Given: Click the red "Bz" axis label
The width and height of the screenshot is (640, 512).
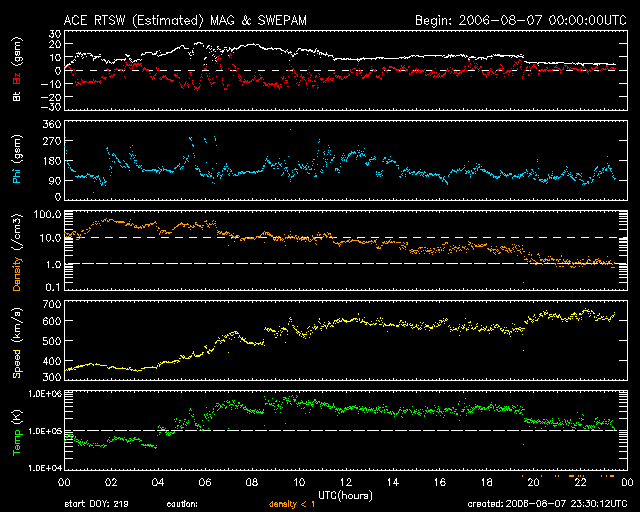Looking at the screenshot, I should (17, 78).
